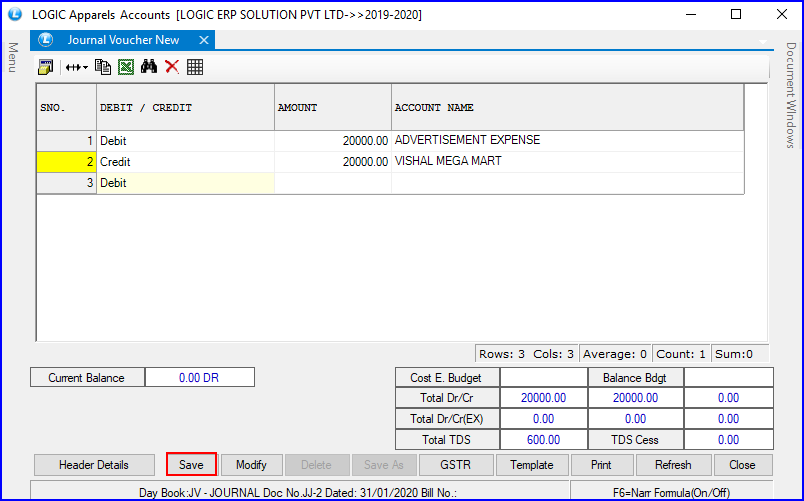The height and width of the screenshot is (501, 804).
Task: Click the SNO. column header
Action: 67,108
